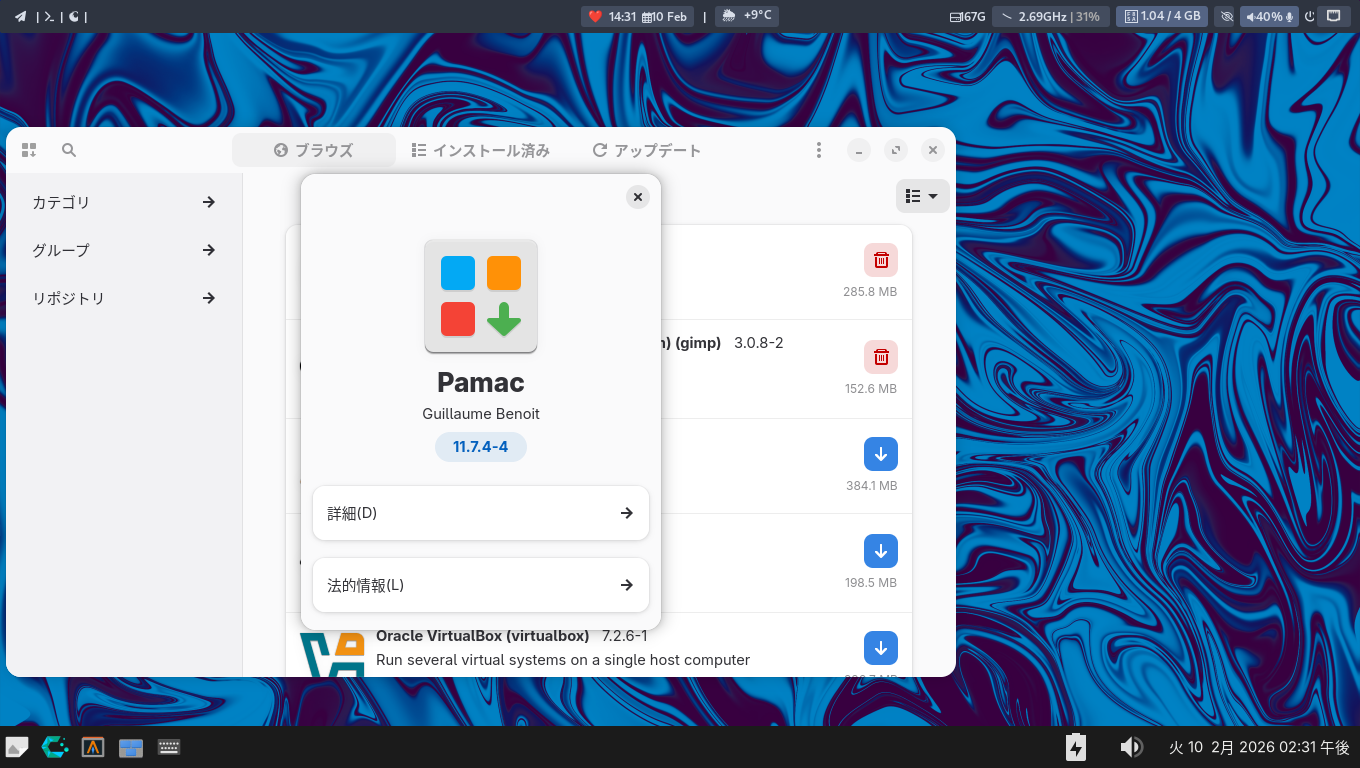This screenshot has width=1360, height=768.
Task: Open the white image icon in taskbar
Action: click(17, 747)
